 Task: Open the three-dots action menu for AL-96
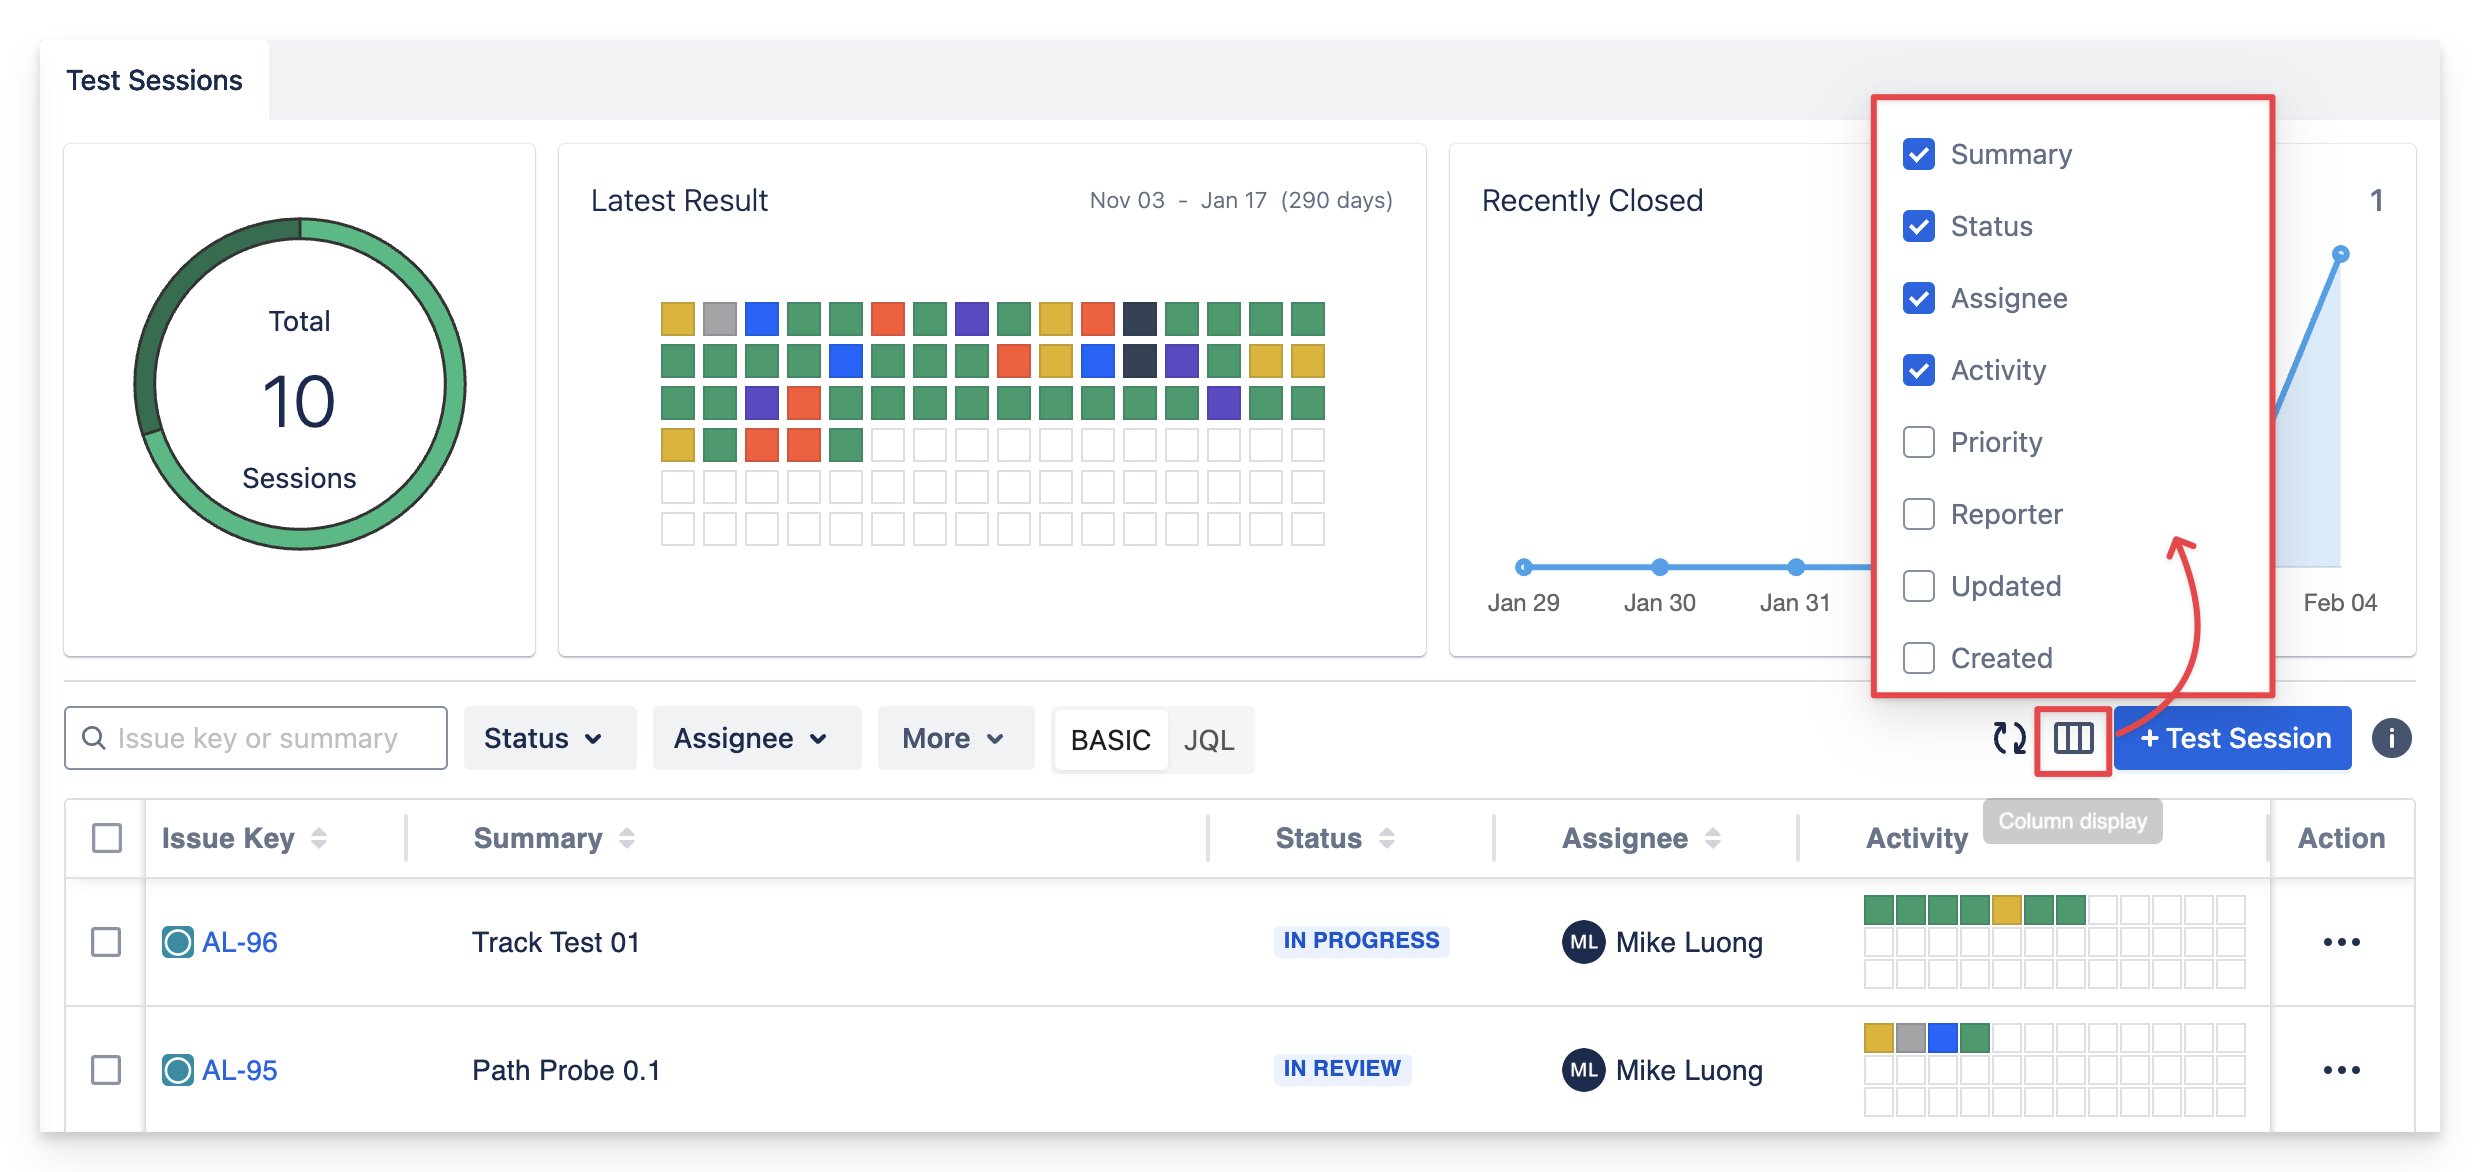[x=2341, y=942]
